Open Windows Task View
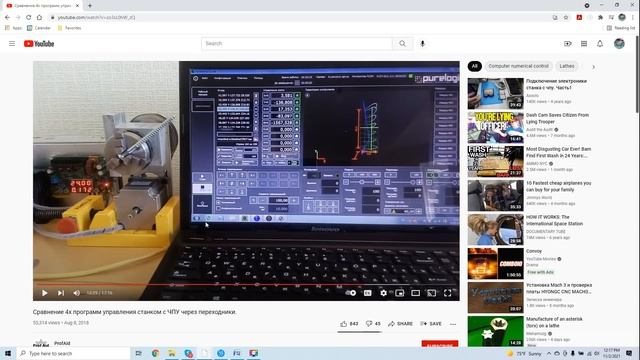 click(139, 353)
